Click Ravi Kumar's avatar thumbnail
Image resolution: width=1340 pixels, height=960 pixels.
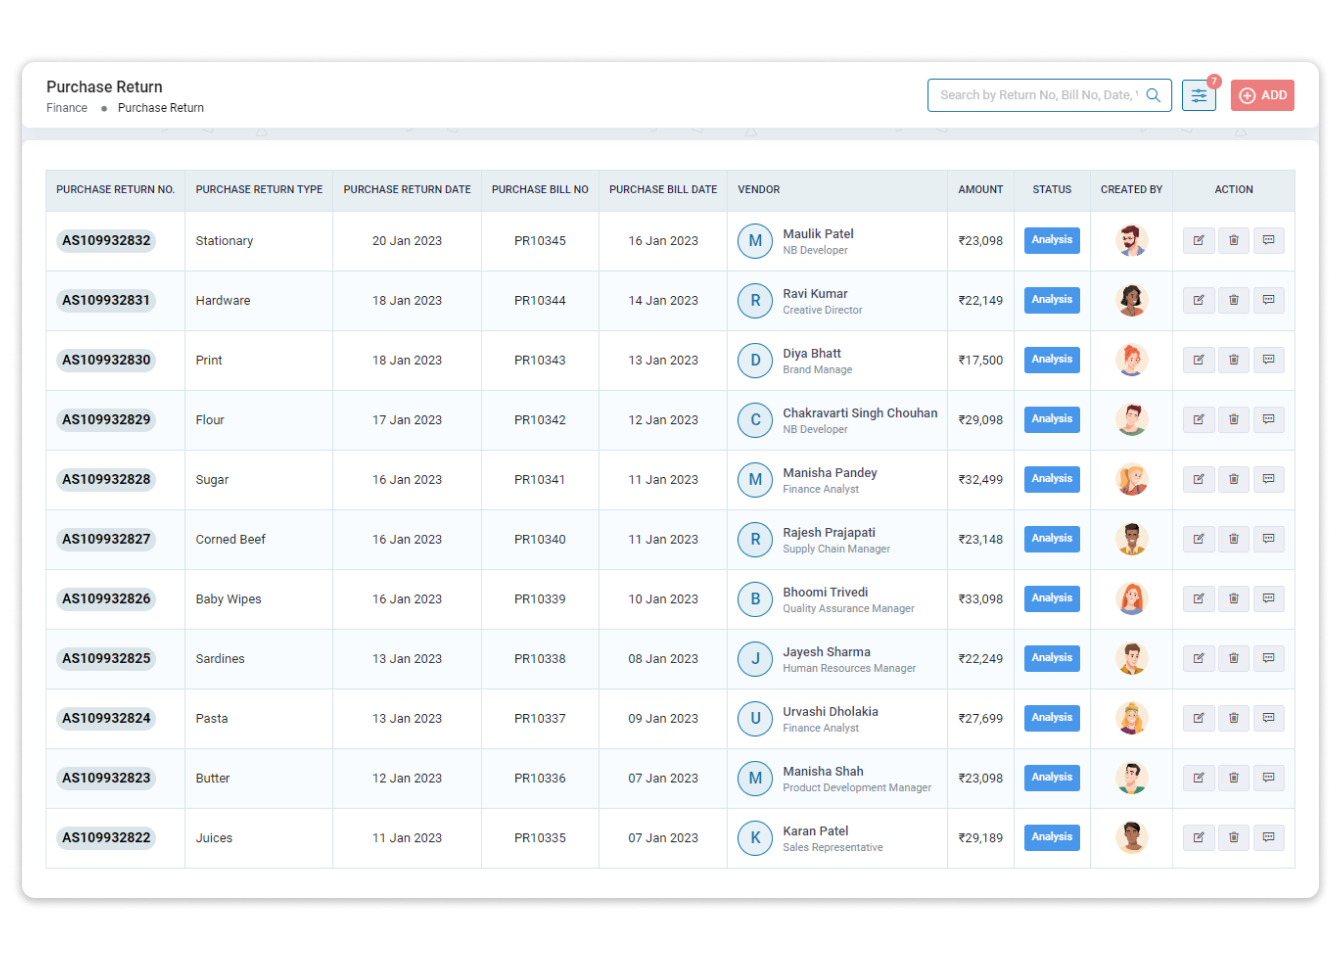[x=1131, y=300]
